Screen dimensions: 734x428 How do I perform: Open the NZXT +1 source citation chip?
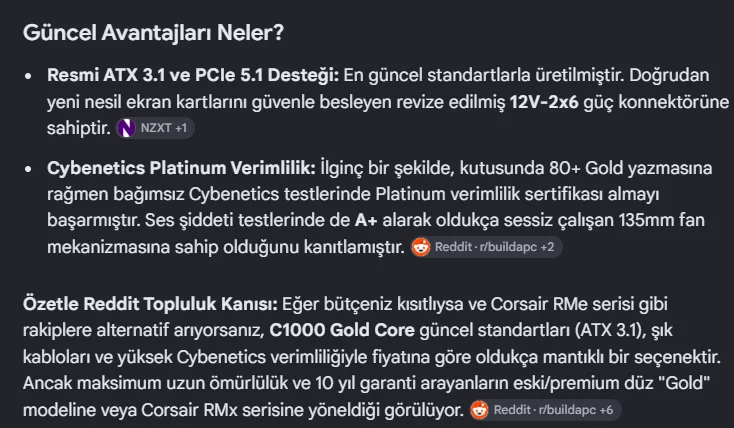[x=155, y=128]
